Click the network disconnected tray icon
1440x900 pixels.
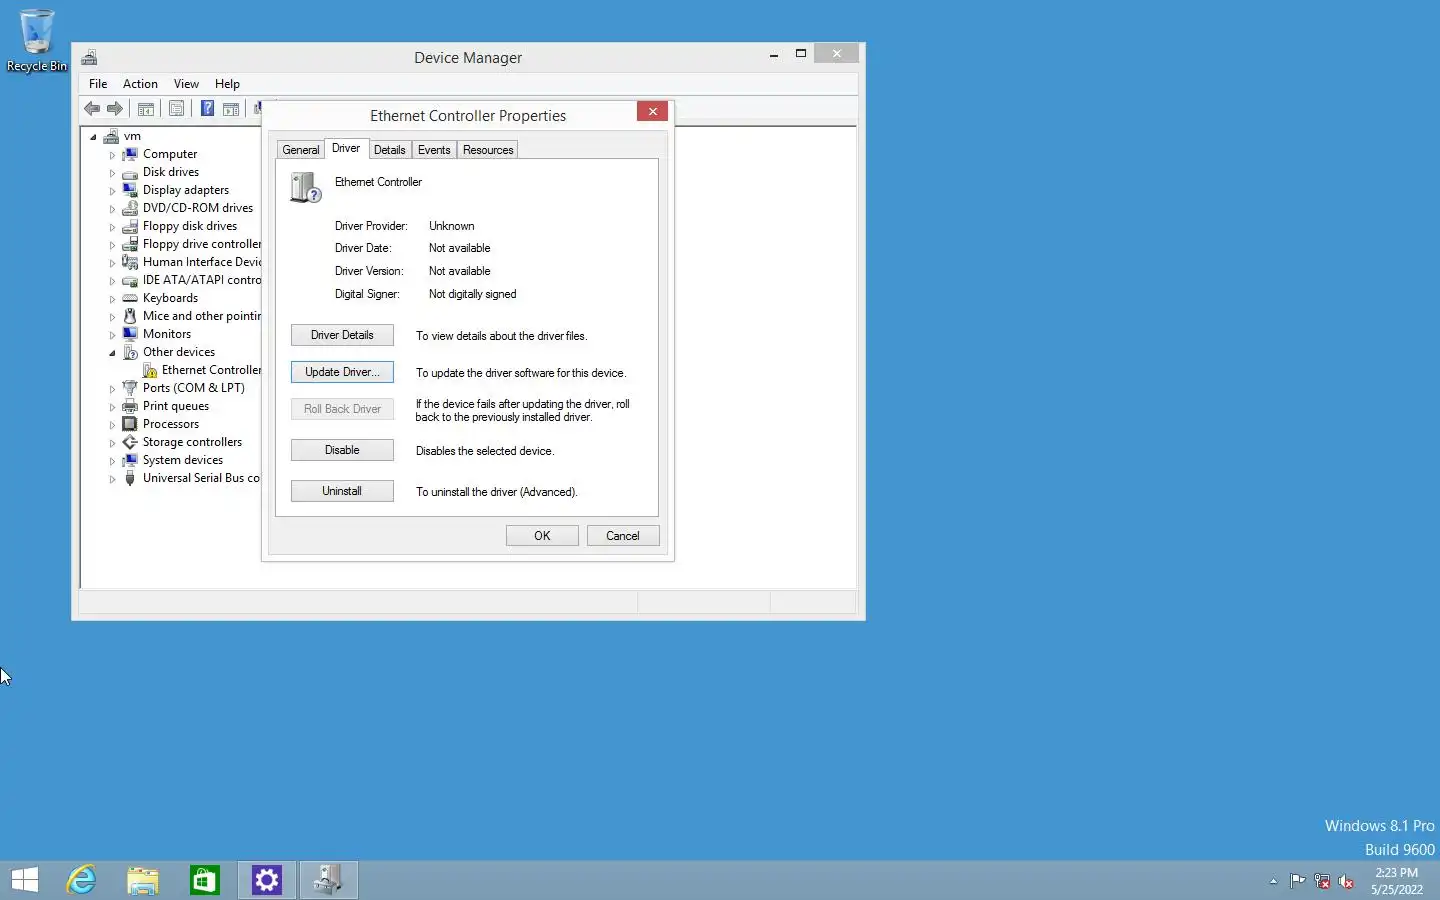[1322, 881]
